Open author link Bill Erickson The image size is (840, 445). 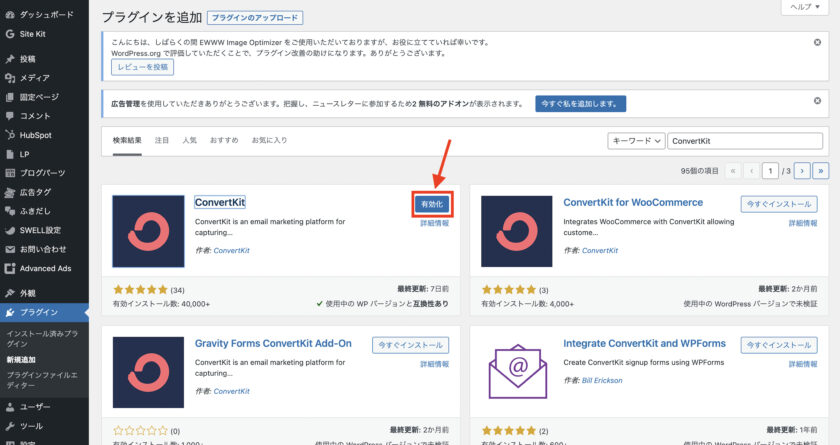tap(602, 381)
